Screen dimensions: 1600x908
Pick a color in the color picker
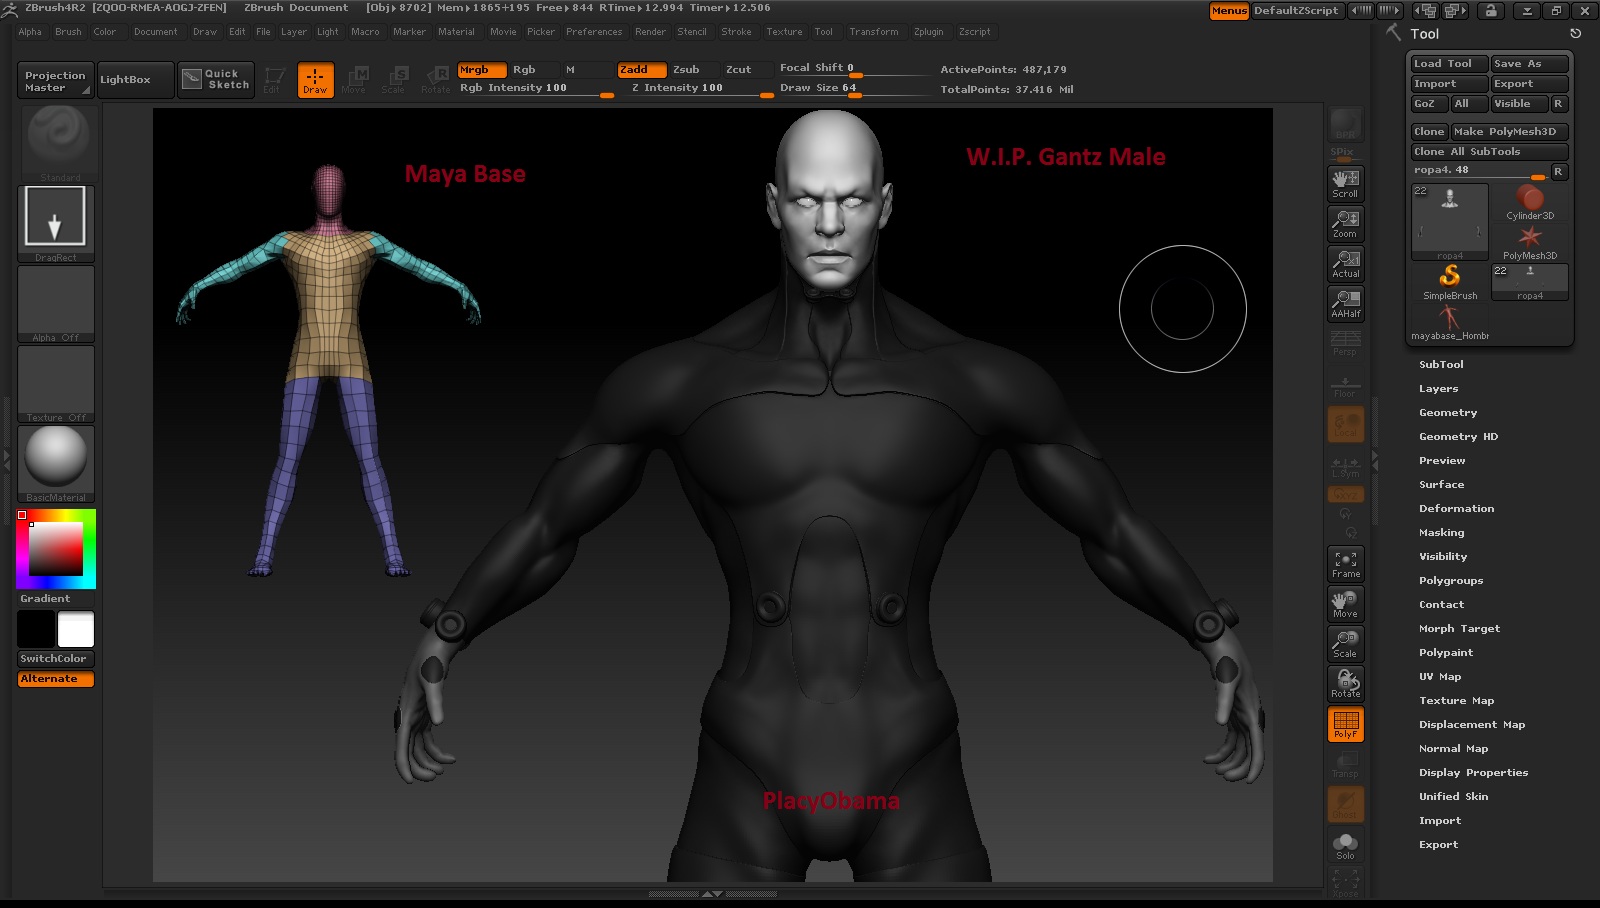coord(56,549)
